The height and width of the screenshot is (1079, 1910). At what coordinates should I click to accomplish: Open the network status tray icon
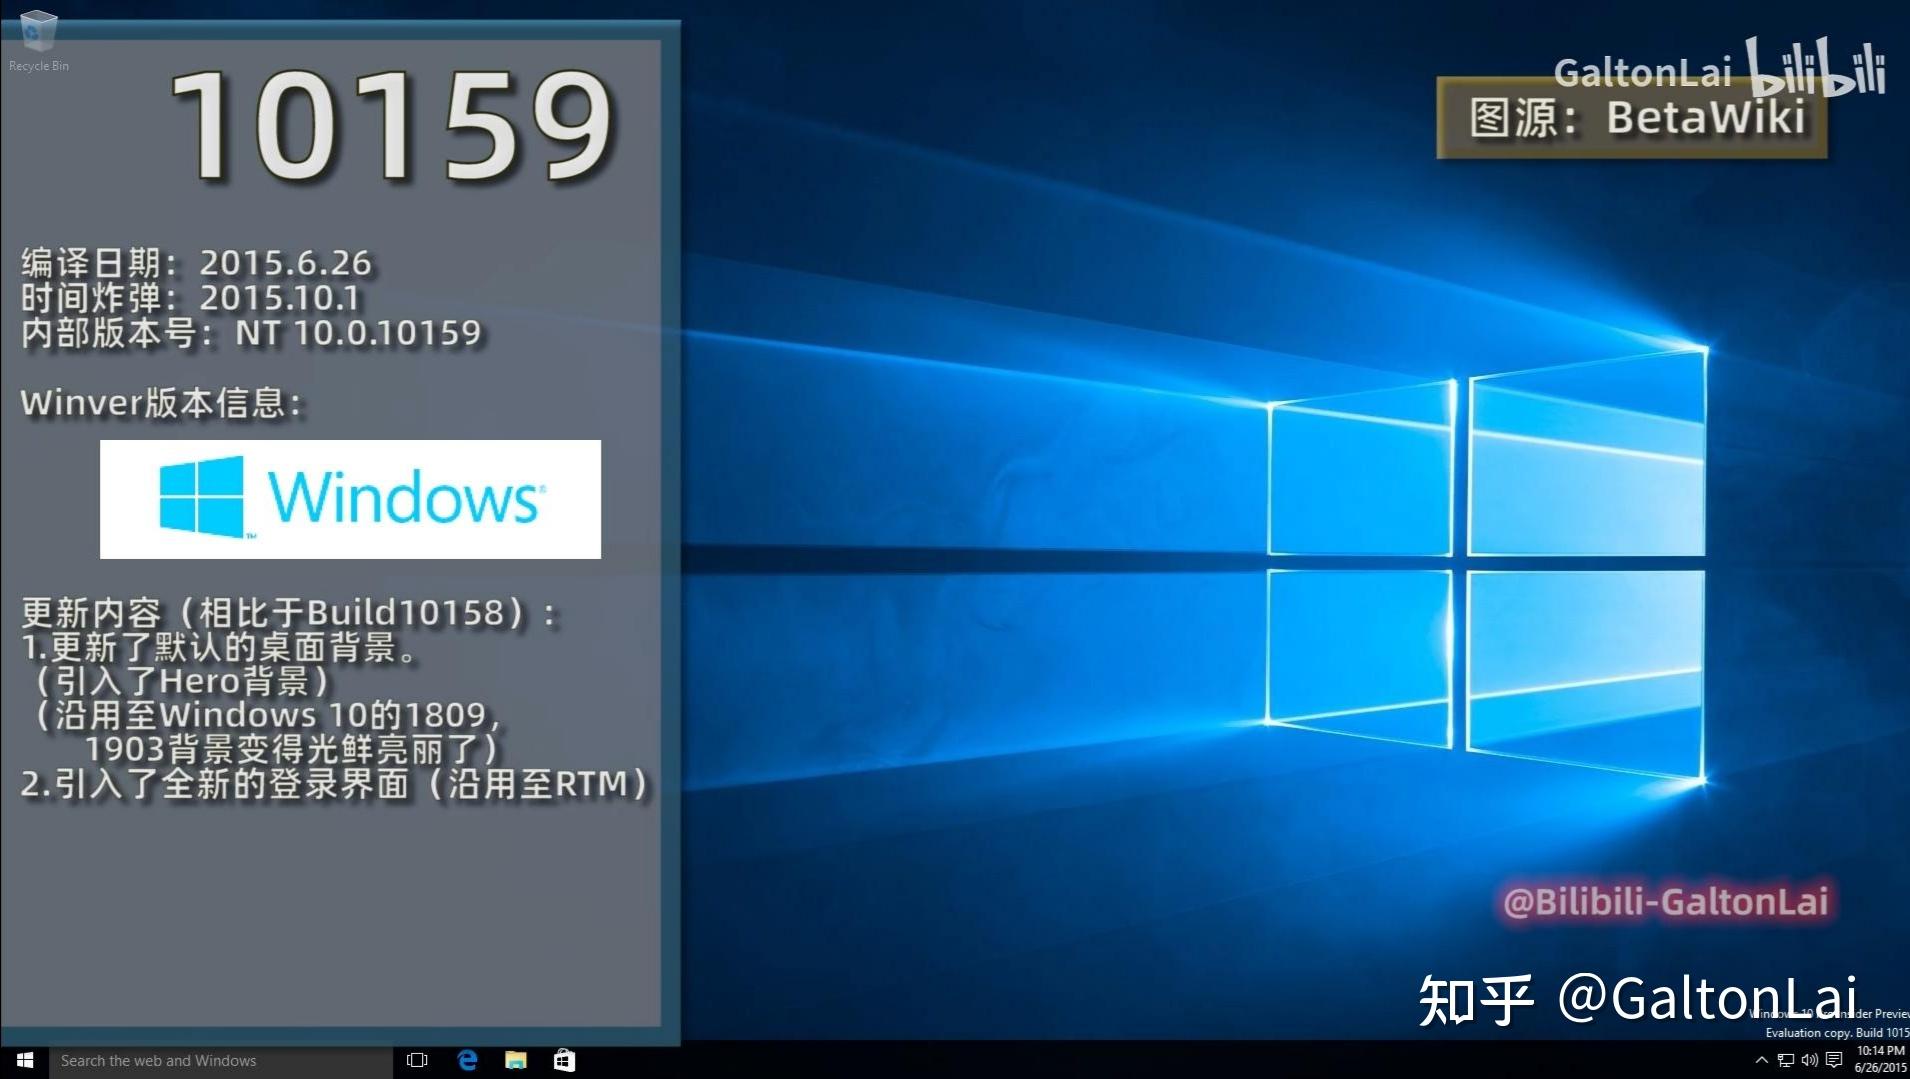point(1786,1060)
